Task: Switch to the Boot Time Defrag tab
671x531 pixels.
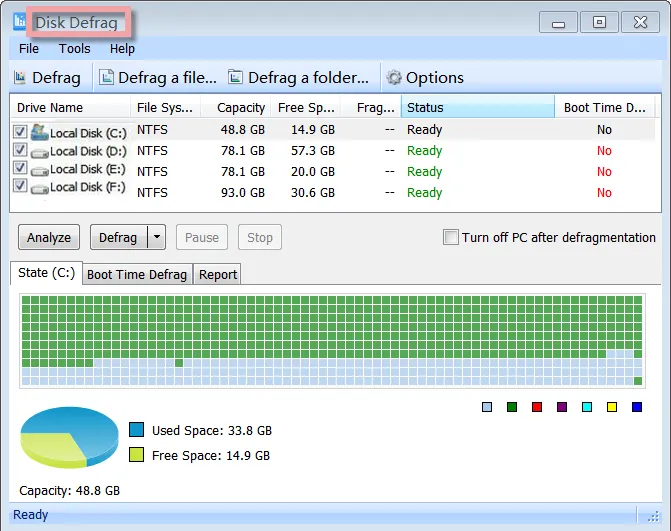Action: (x=137, y=274)
